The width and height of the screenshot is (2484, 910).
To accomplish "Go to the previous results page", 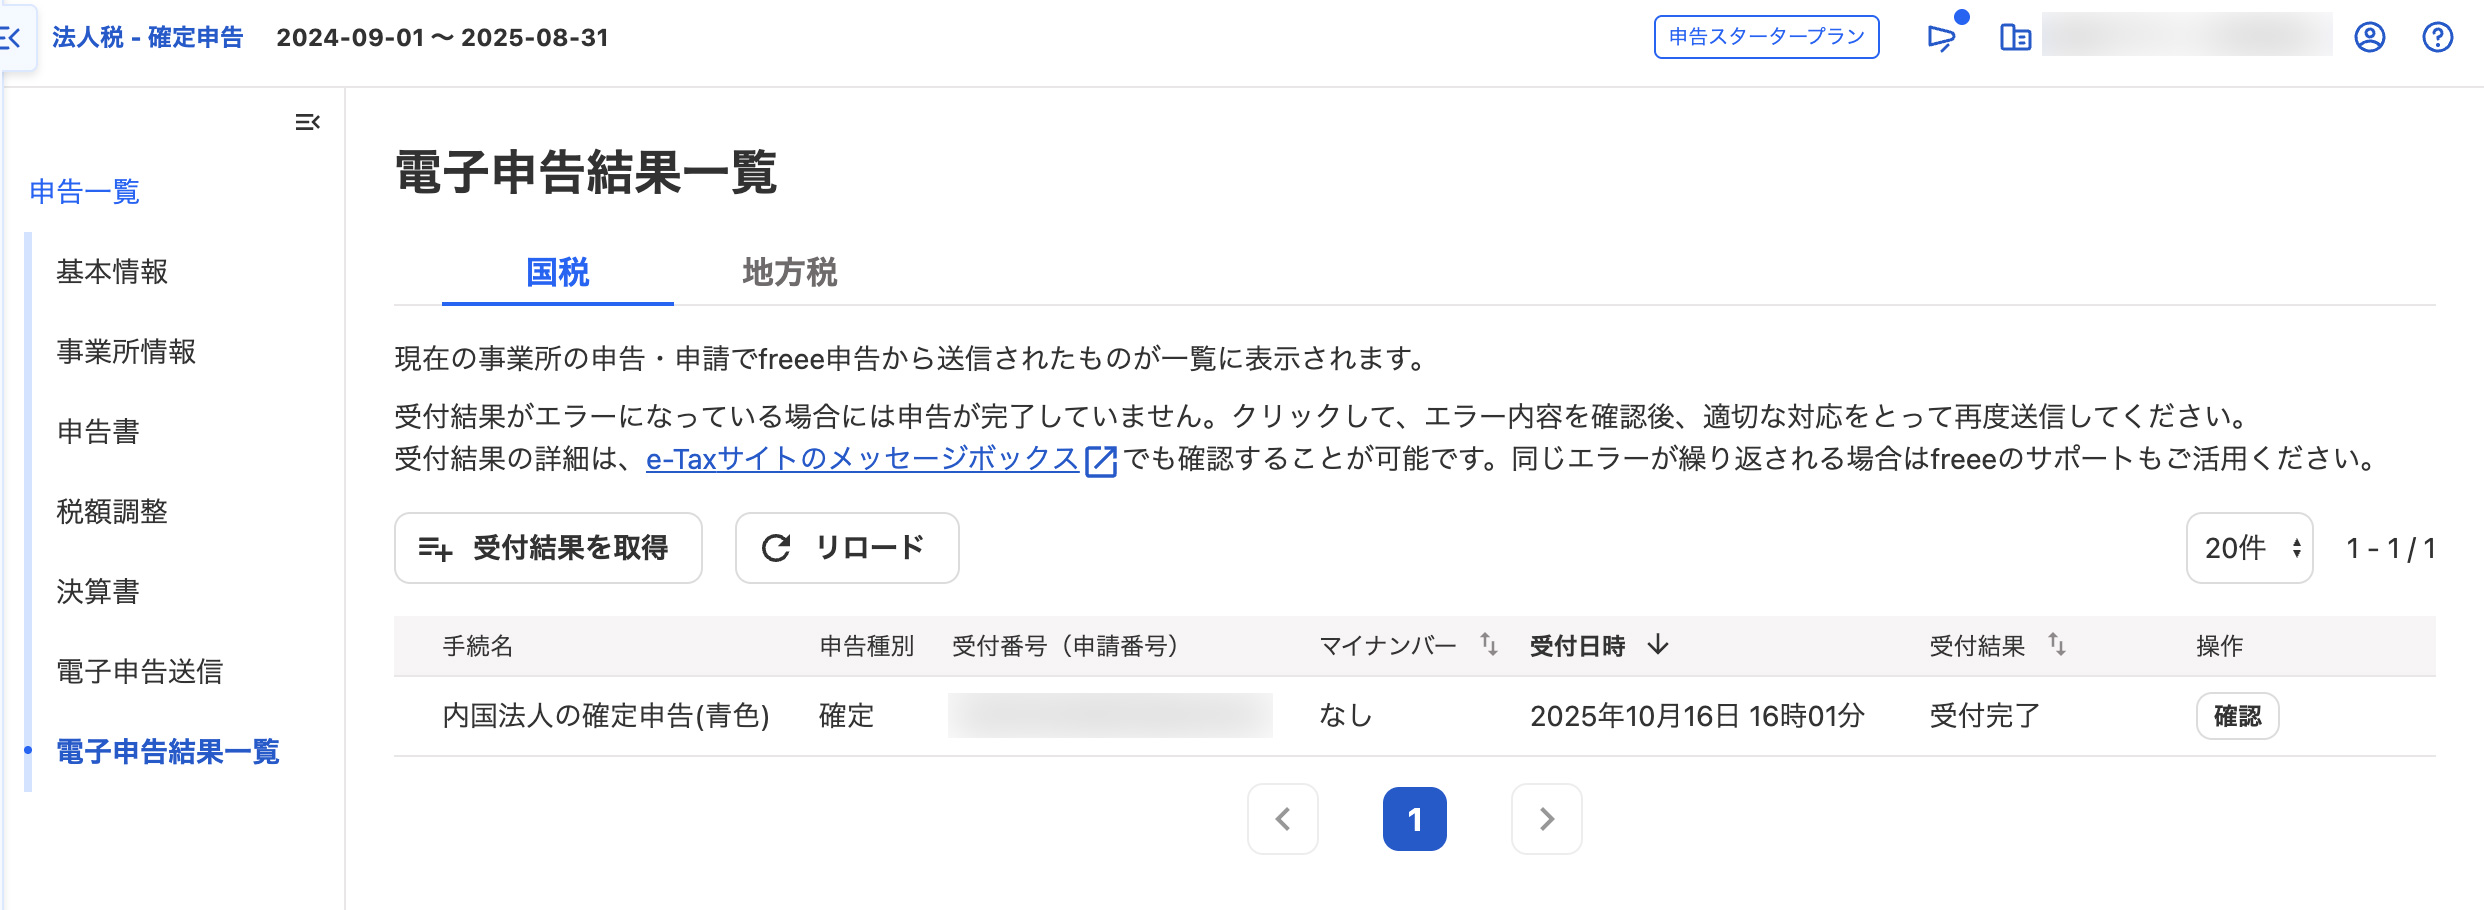I will coord(1283,819).
